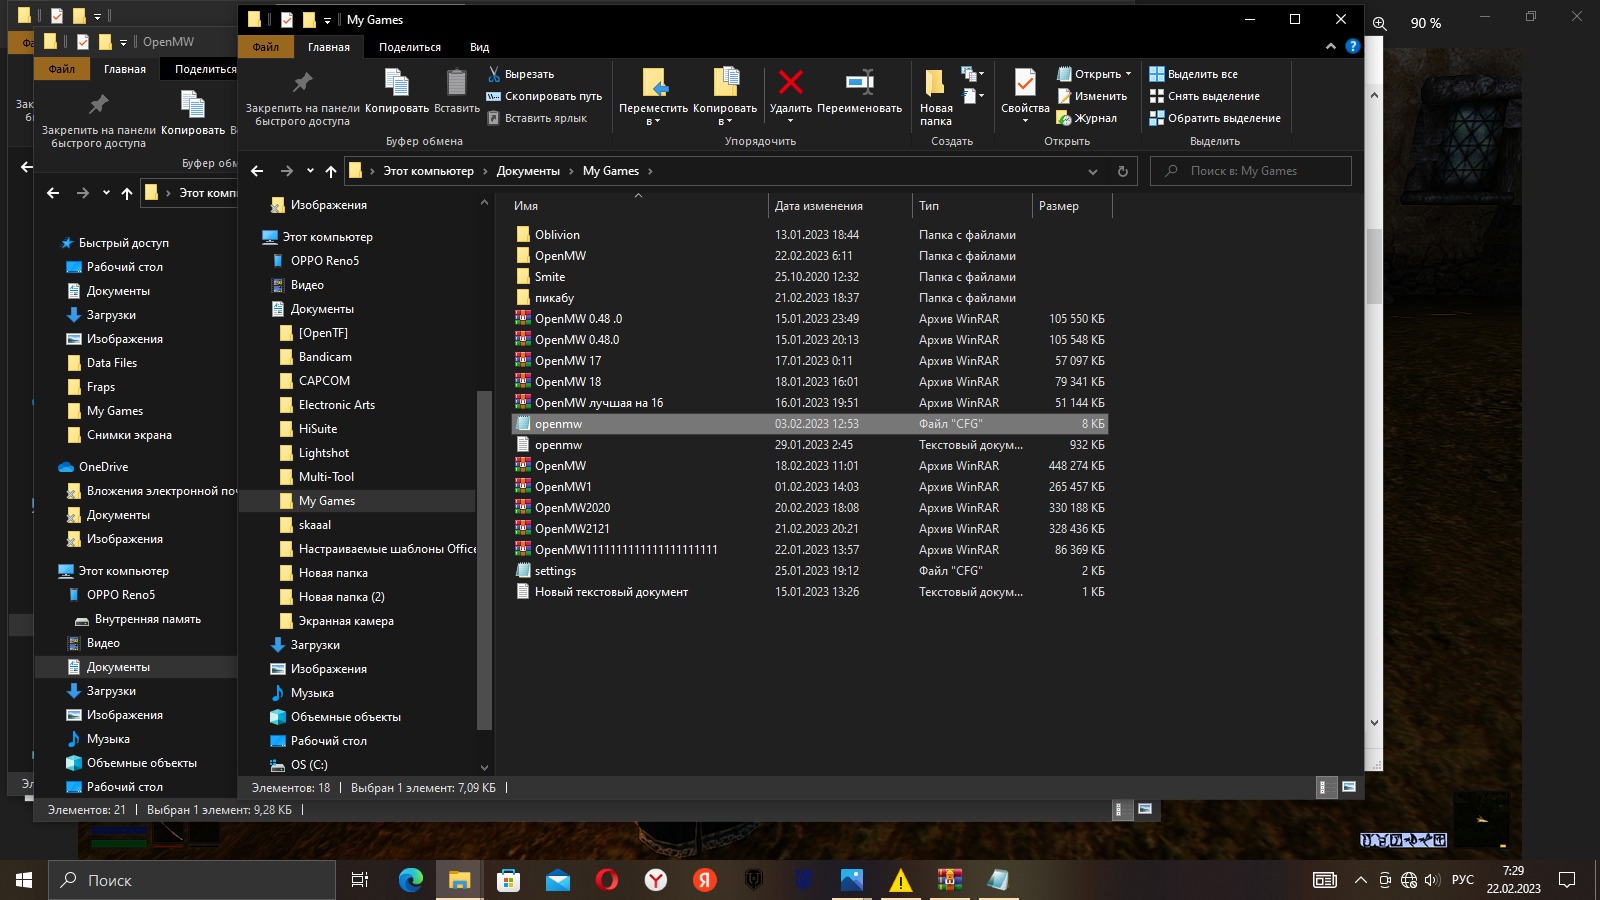Switch to the Поделиться ribbon tab
The height and width of the screenshot is (900, 1600).
(x=410, y=47)
